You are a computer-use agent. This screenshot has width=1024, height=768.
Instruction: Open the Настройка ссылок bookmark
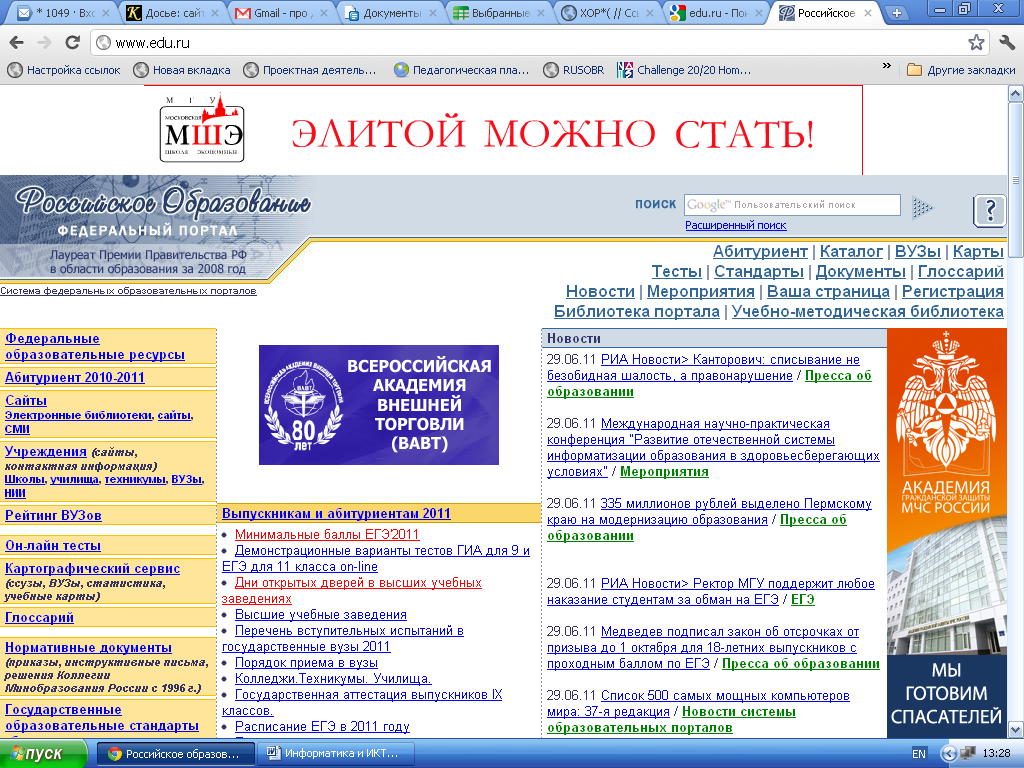click(64, 70)
